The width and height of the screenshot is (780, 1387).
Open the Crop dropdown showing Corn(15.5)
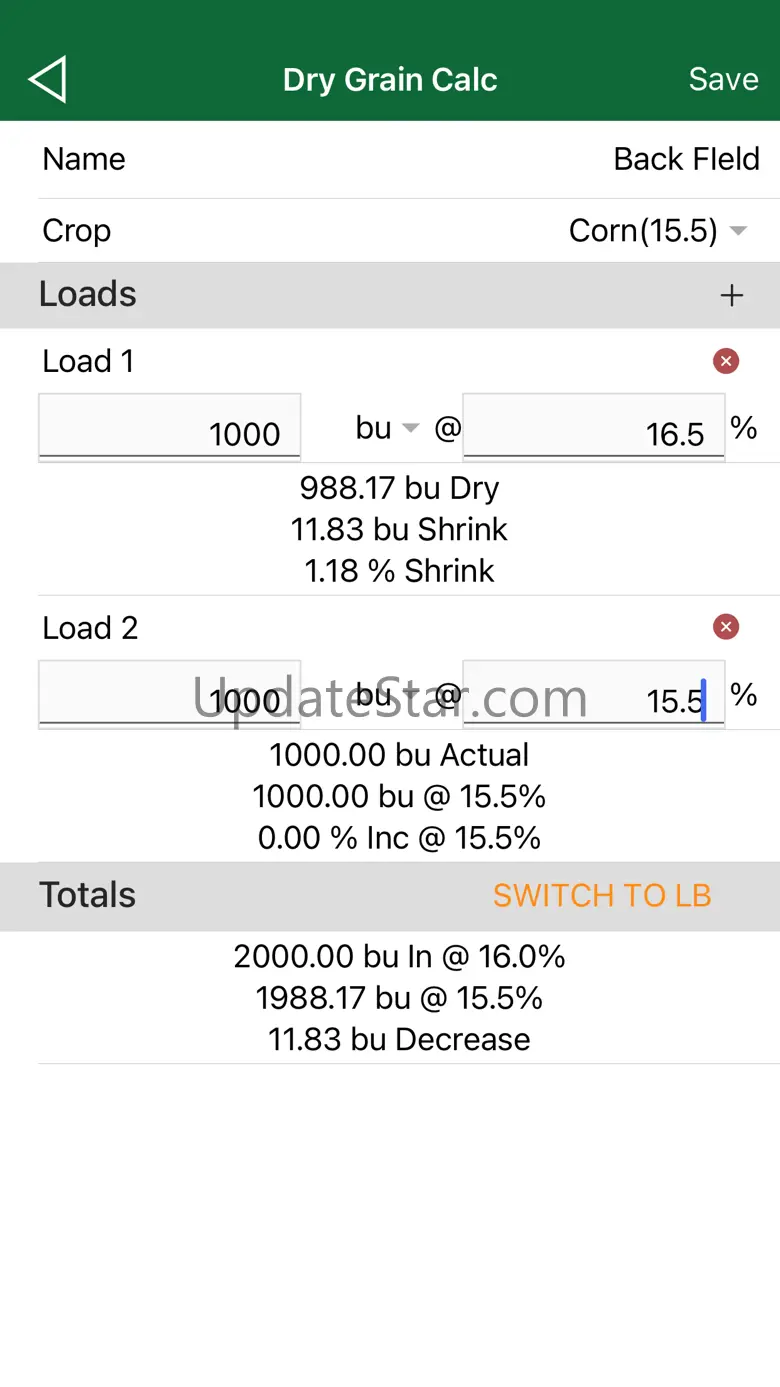[657, 231]
